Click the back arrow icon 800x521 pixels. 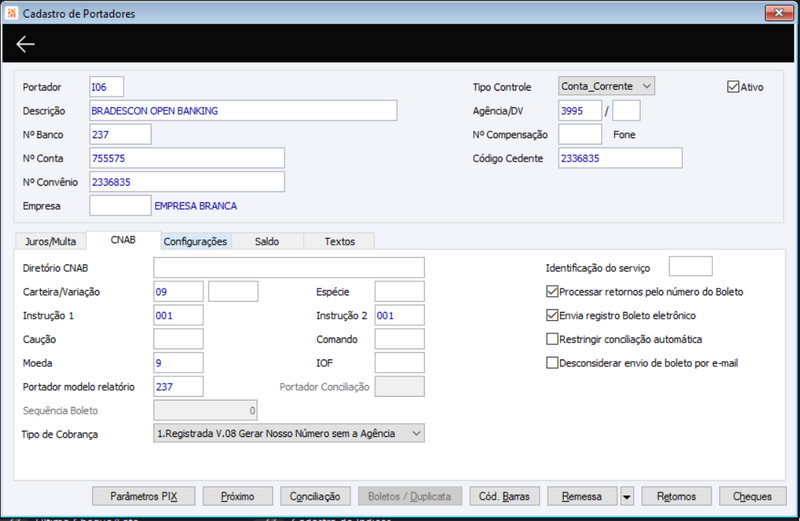(x=26, y=44)
